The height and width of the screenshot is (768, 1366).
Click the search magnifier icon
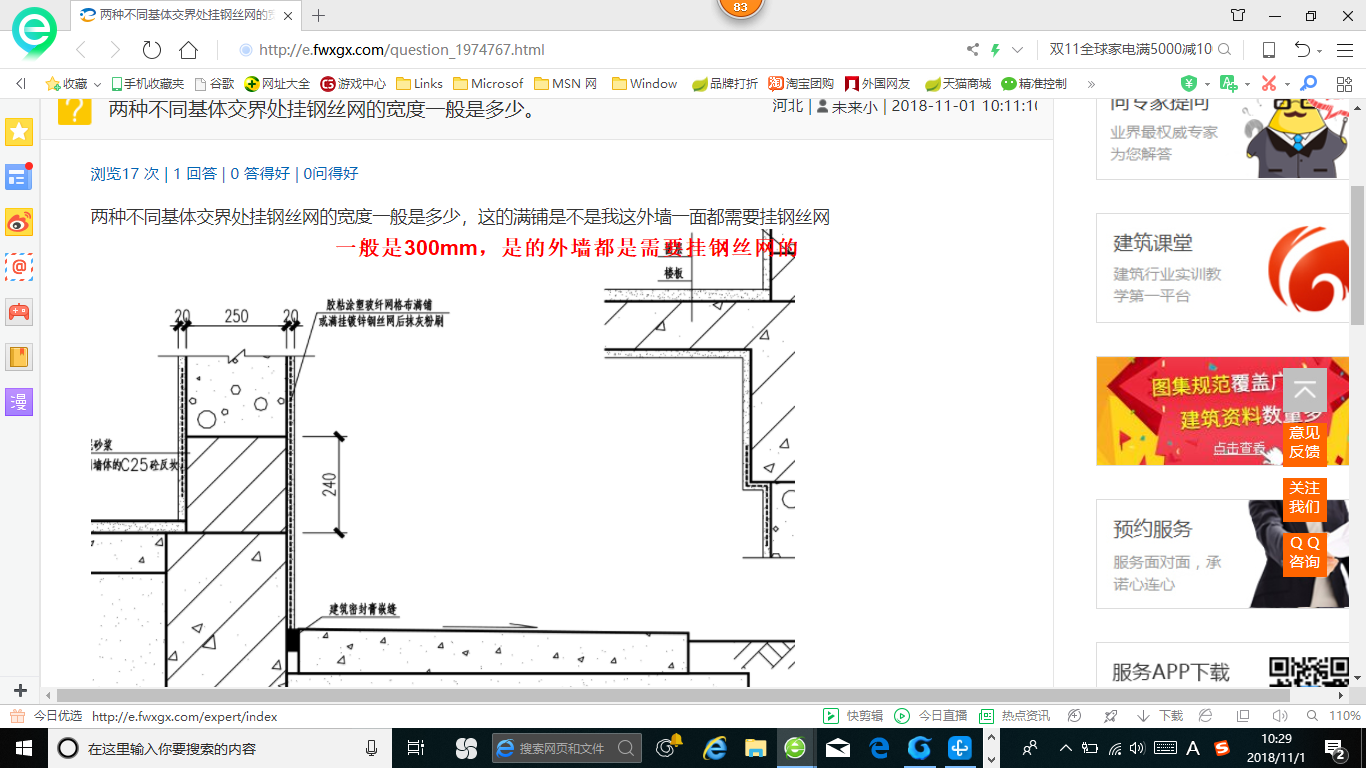point(1225,50)
